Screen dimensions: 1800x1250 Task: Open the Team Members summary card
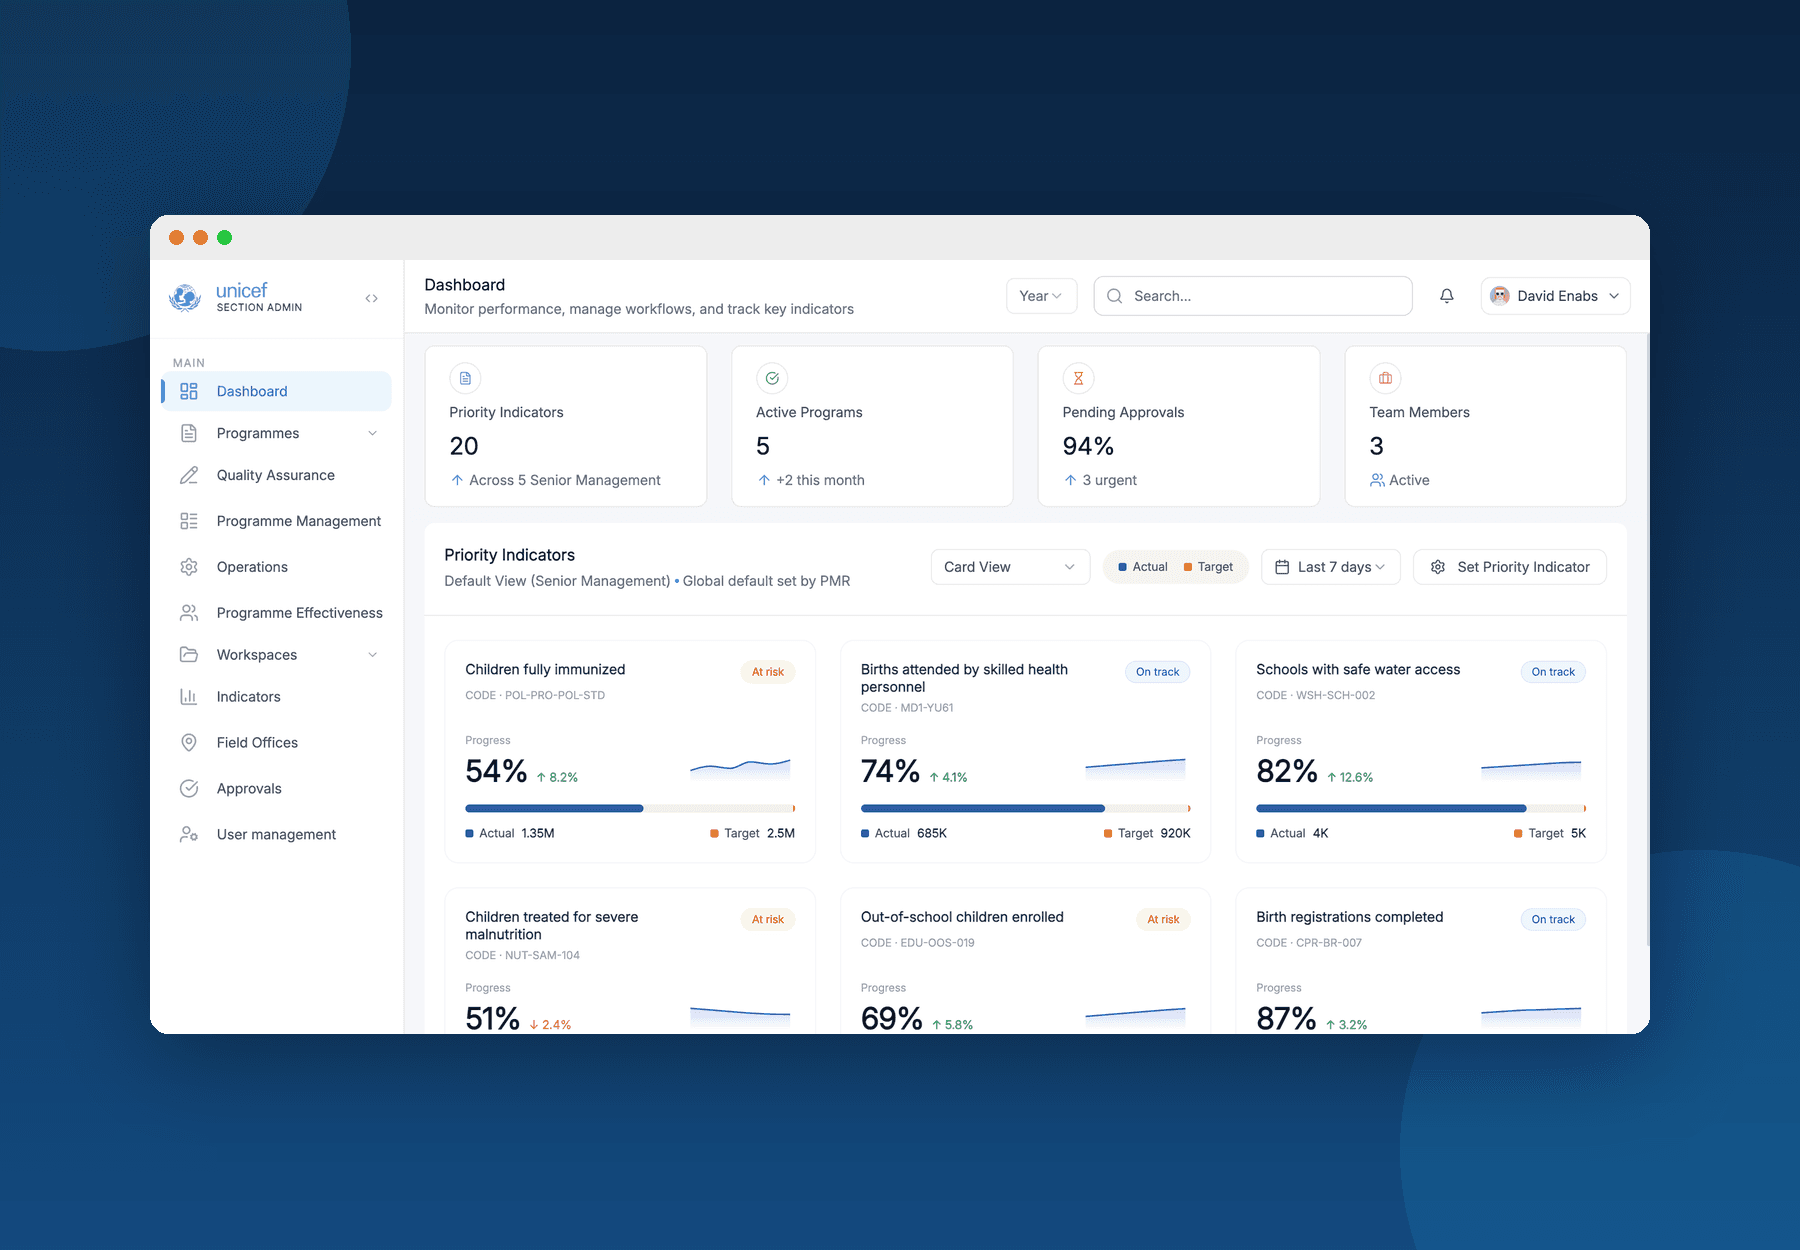coord(1486,426)
